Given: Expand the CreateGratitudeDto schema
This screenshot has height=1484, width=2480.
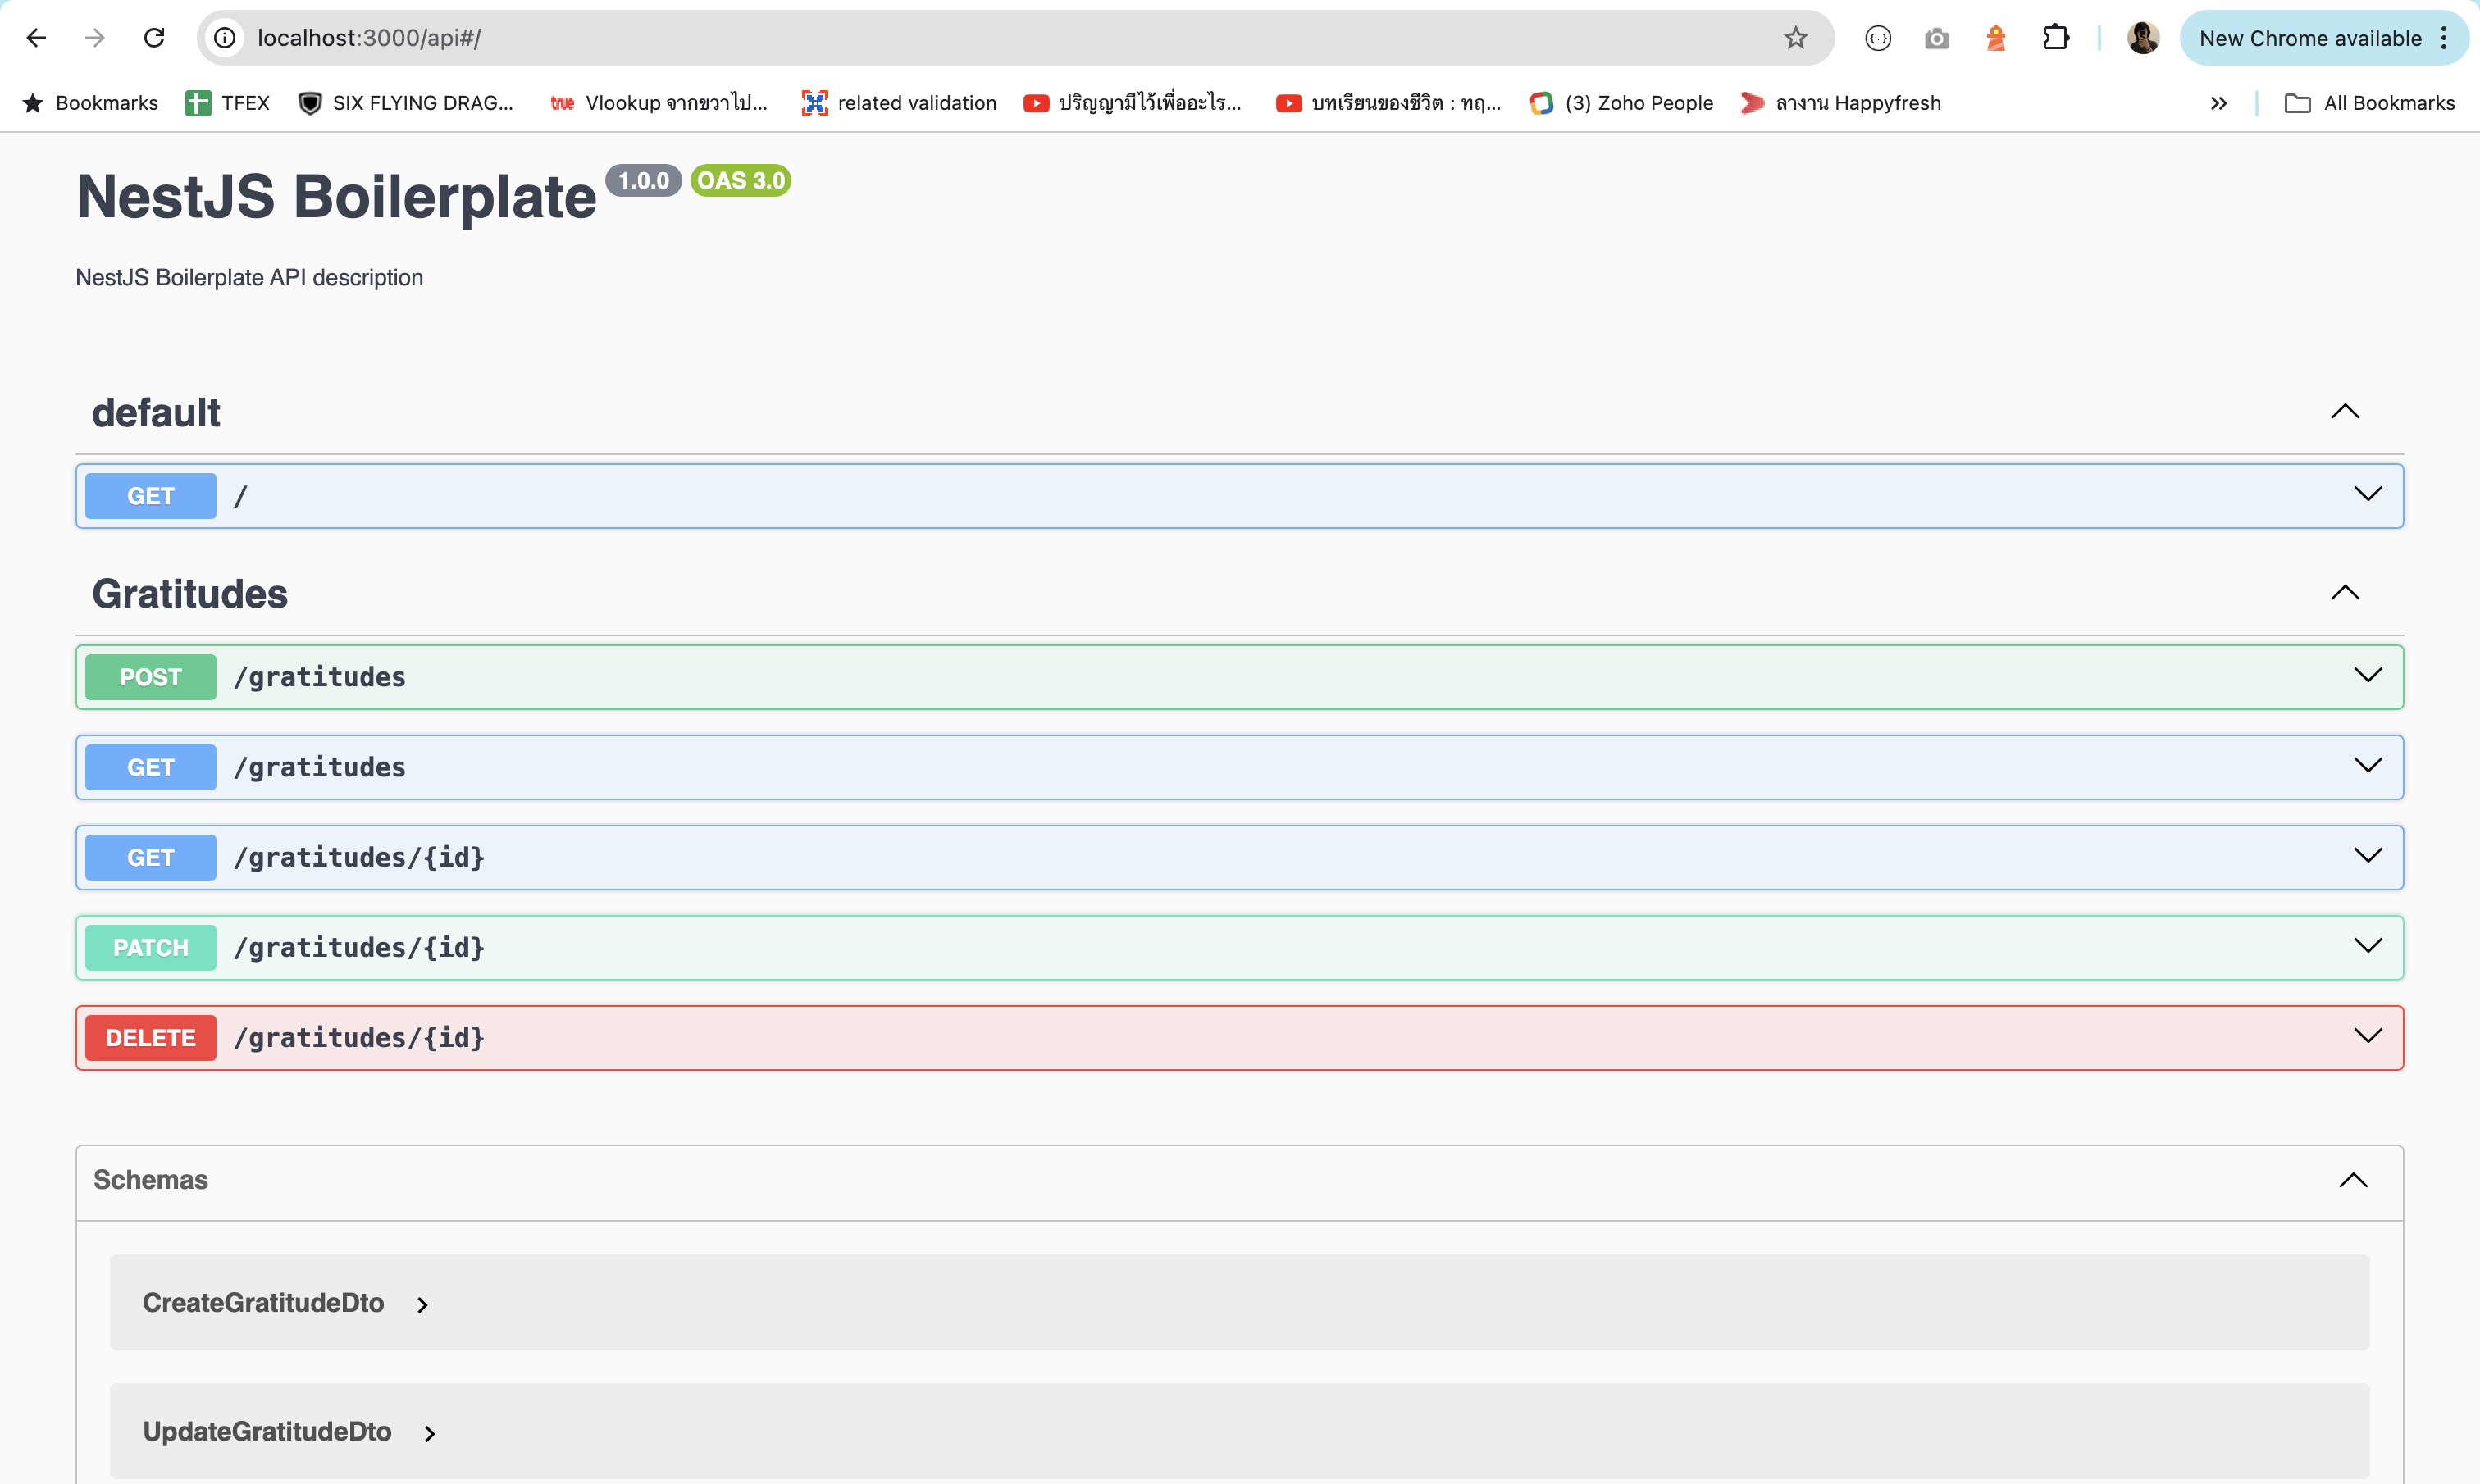Looking at the screenshot, I should tap(422, 1304).
